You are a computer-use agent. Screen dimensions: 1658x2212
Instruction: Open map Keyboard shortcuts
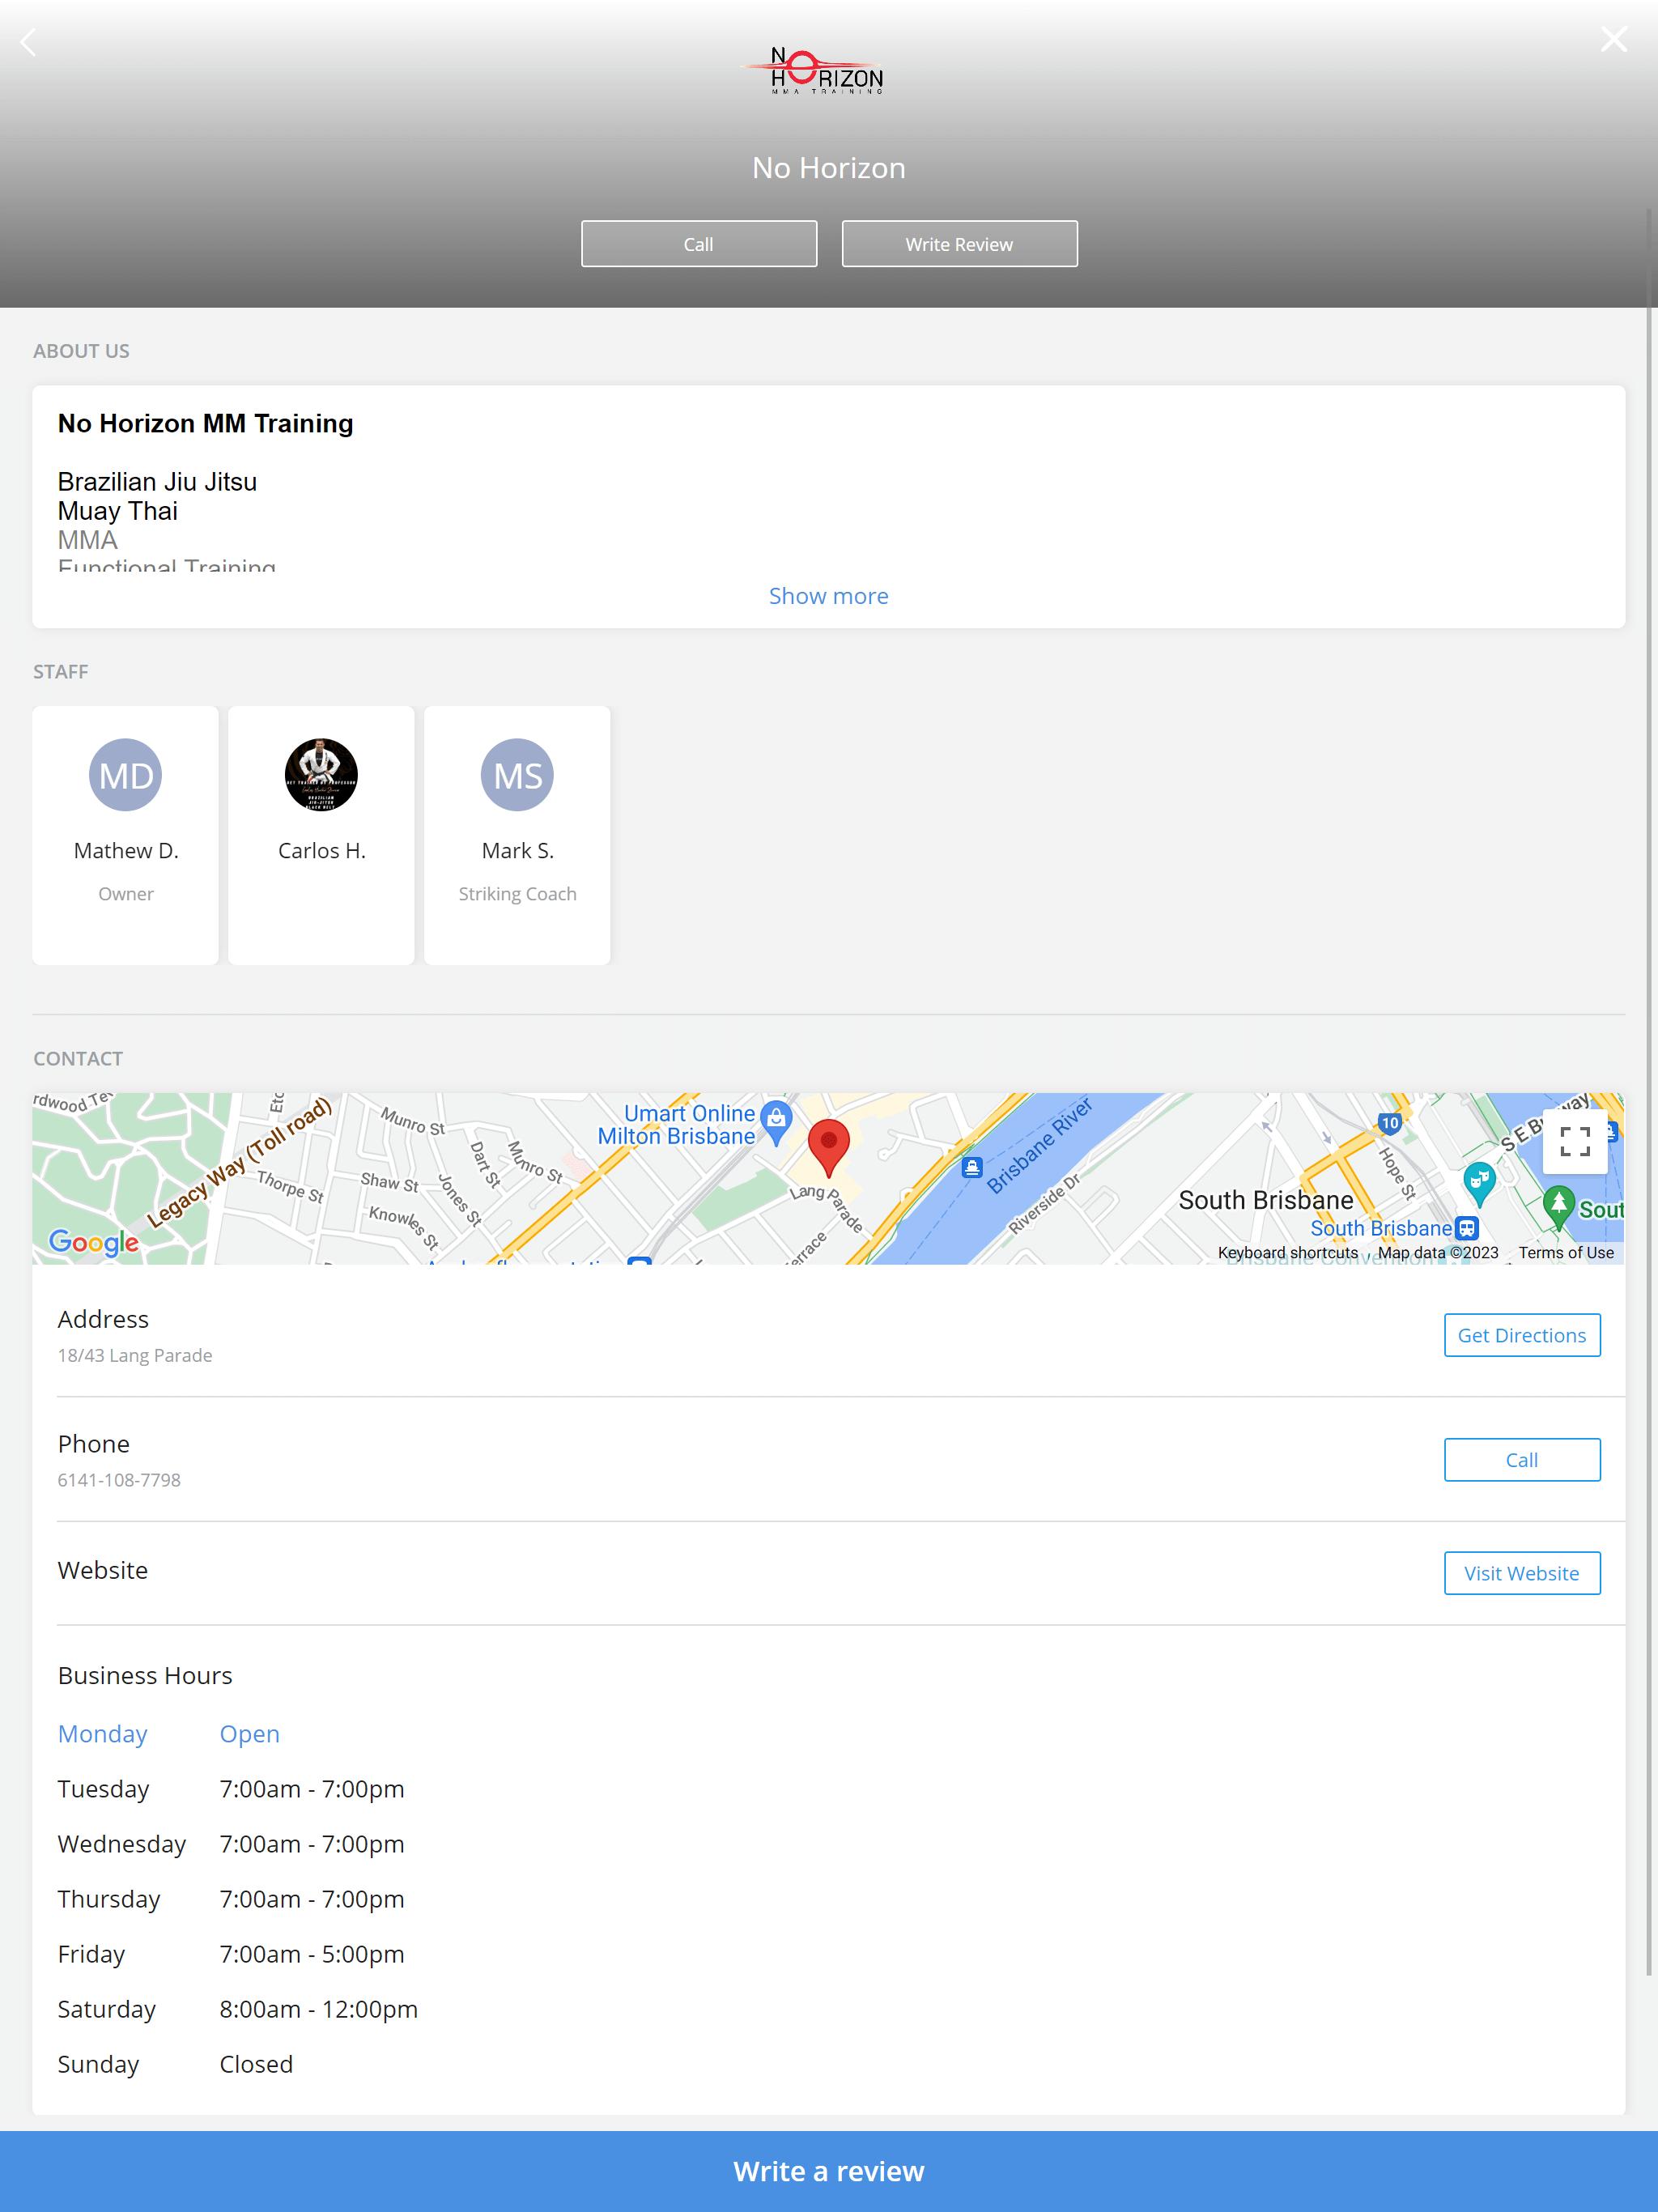click(1287, 1252)
